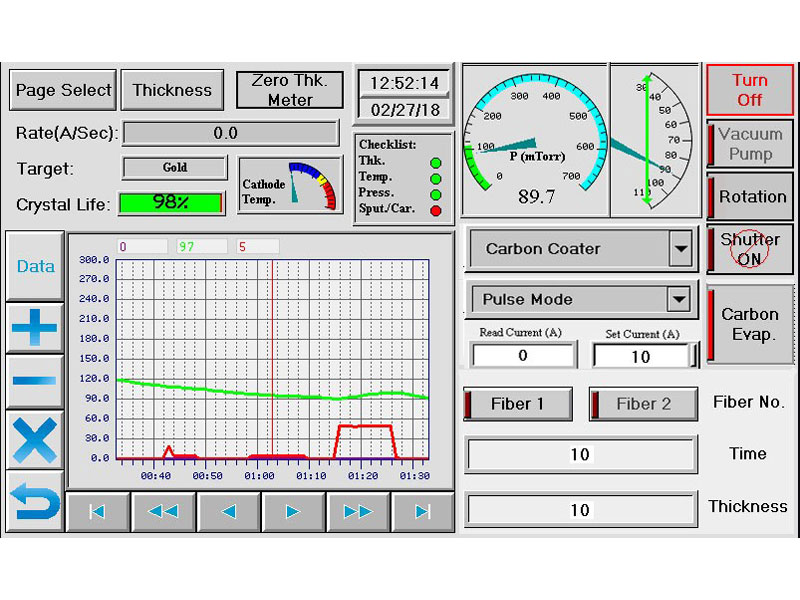Screen dimensions: 800x600
Task: Select Fiber 1
Action: pyautogui.click(x=518, y=404)
